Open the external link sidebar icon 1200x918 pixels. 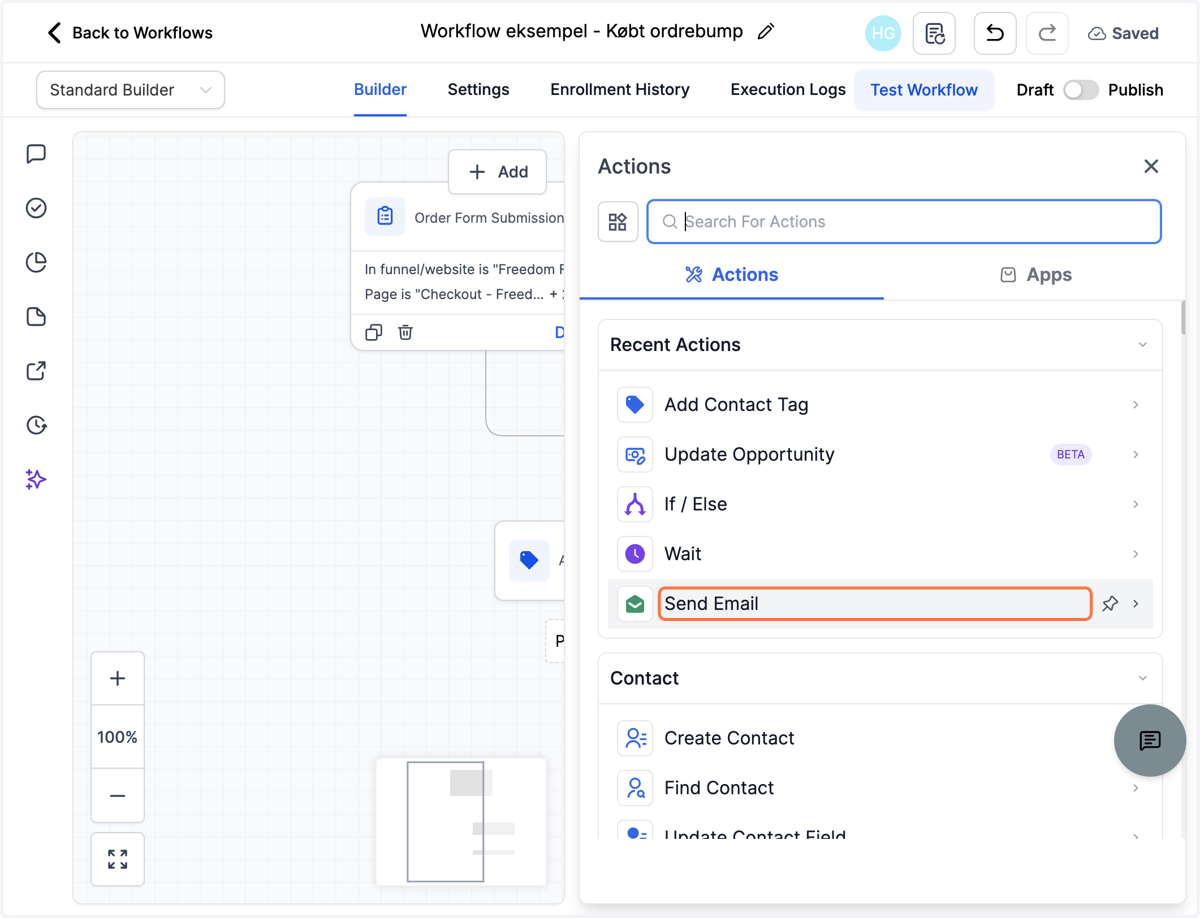[x=36, y=371]
